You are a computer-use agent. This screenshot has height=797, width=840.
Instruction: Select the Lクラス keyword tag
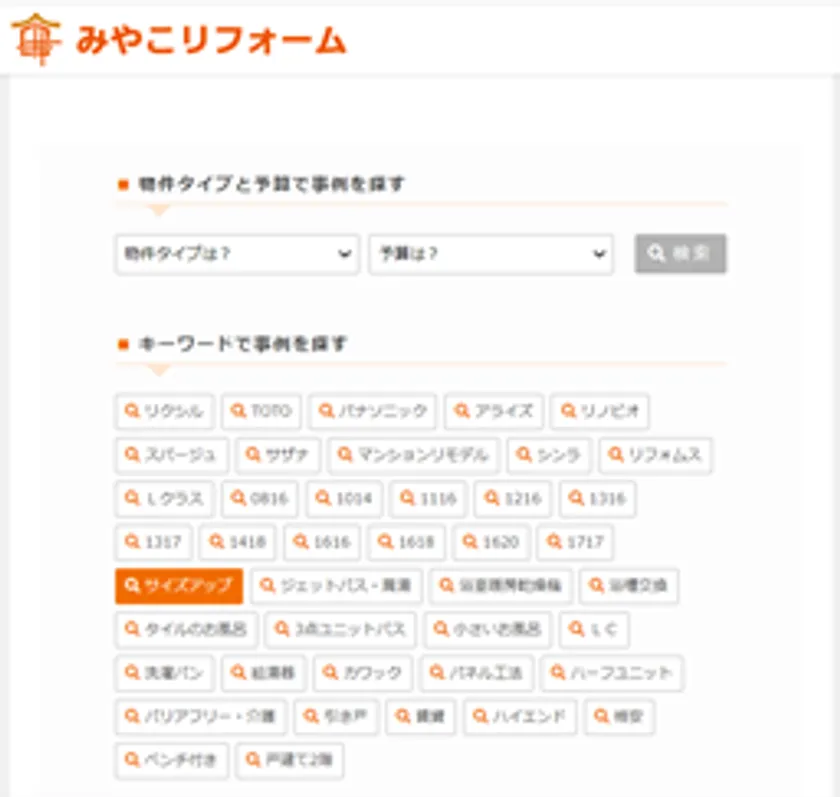click(x=164, y=499)
